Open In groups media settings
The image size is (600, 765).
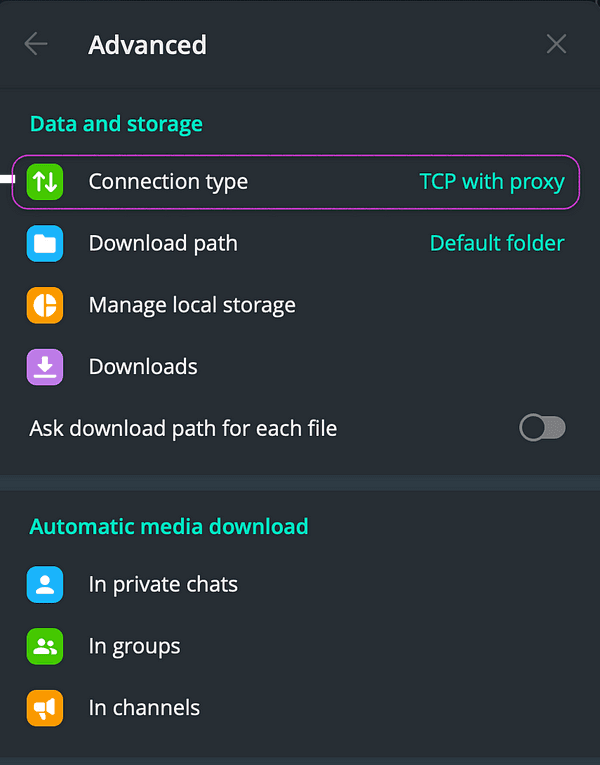pos(134,646)
